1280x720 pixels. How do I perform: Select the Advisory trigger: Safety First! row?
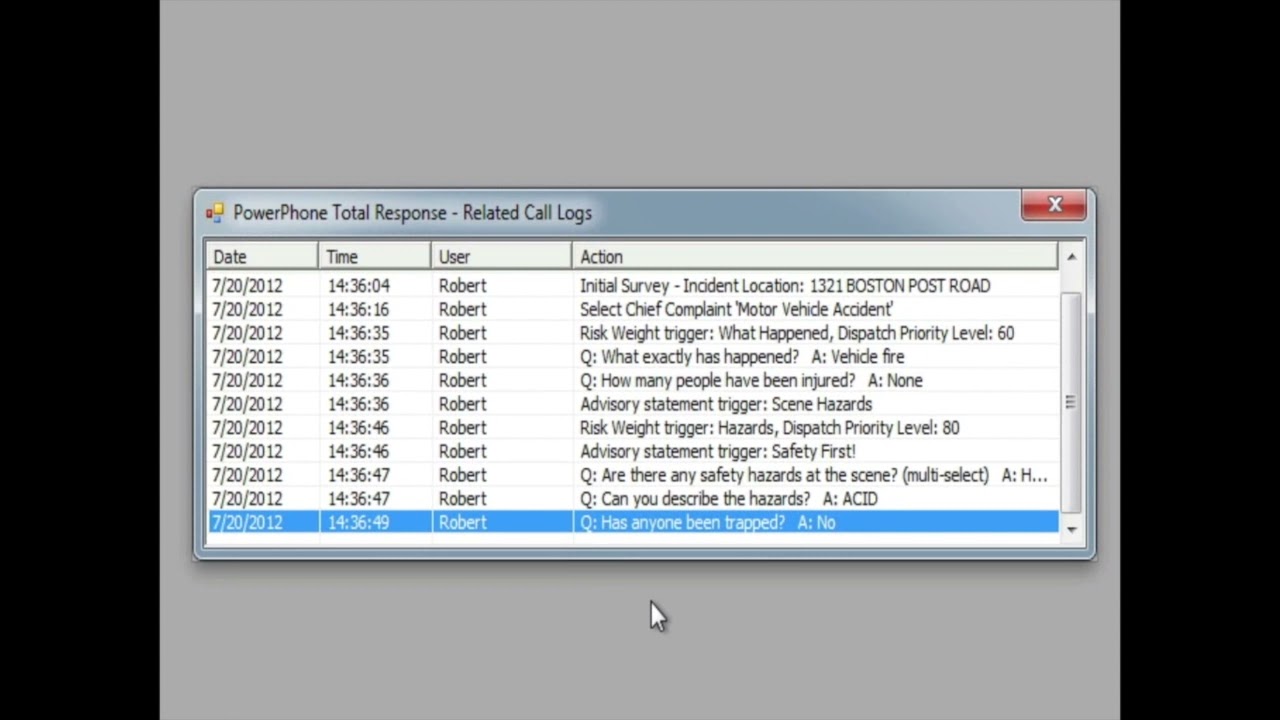tap(632, 452)
